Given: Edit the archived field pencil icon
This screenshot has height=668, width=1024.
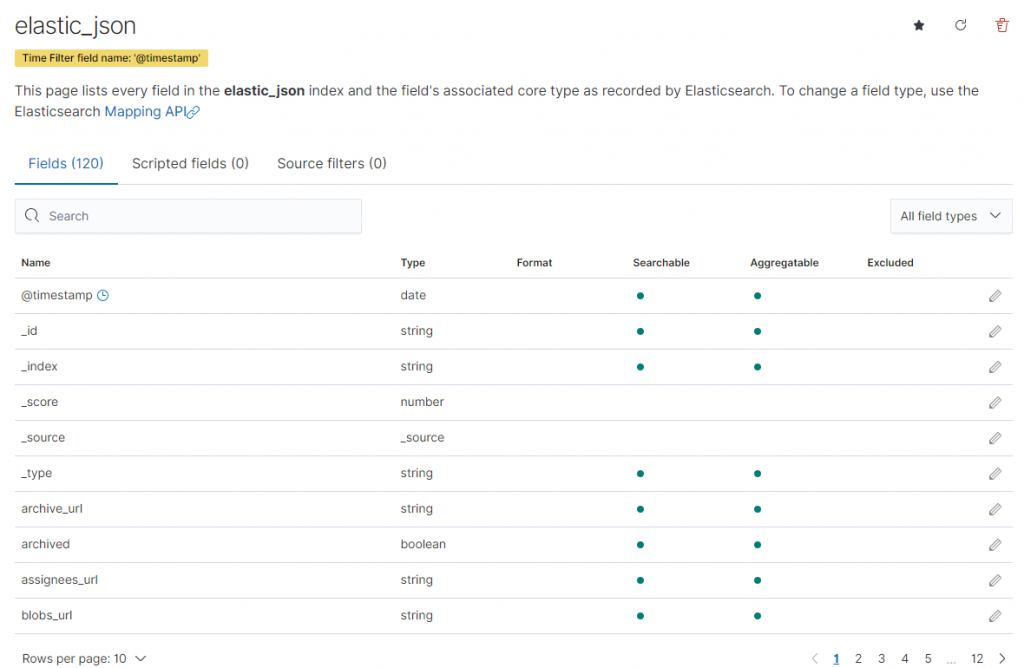Looking at the screenshot, I should point(995,545).
